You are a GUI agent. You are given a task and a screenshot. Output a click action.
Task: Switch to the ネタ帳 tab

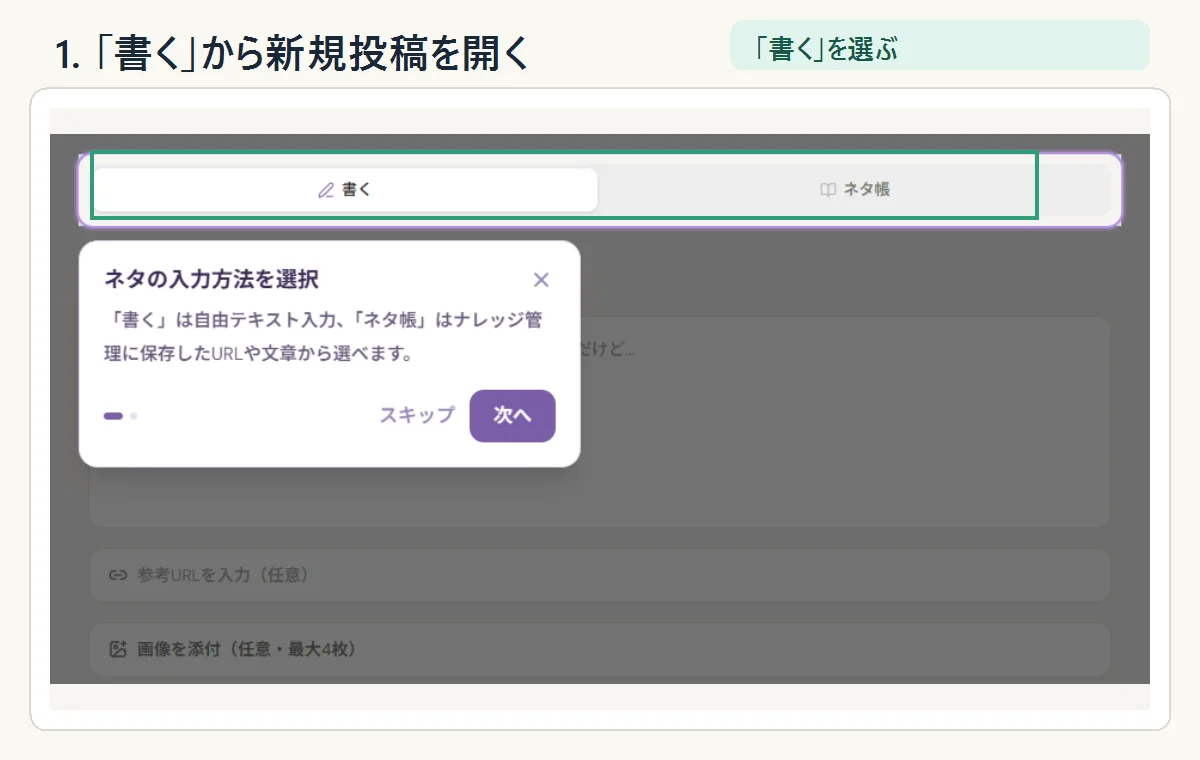coord(854,190)
